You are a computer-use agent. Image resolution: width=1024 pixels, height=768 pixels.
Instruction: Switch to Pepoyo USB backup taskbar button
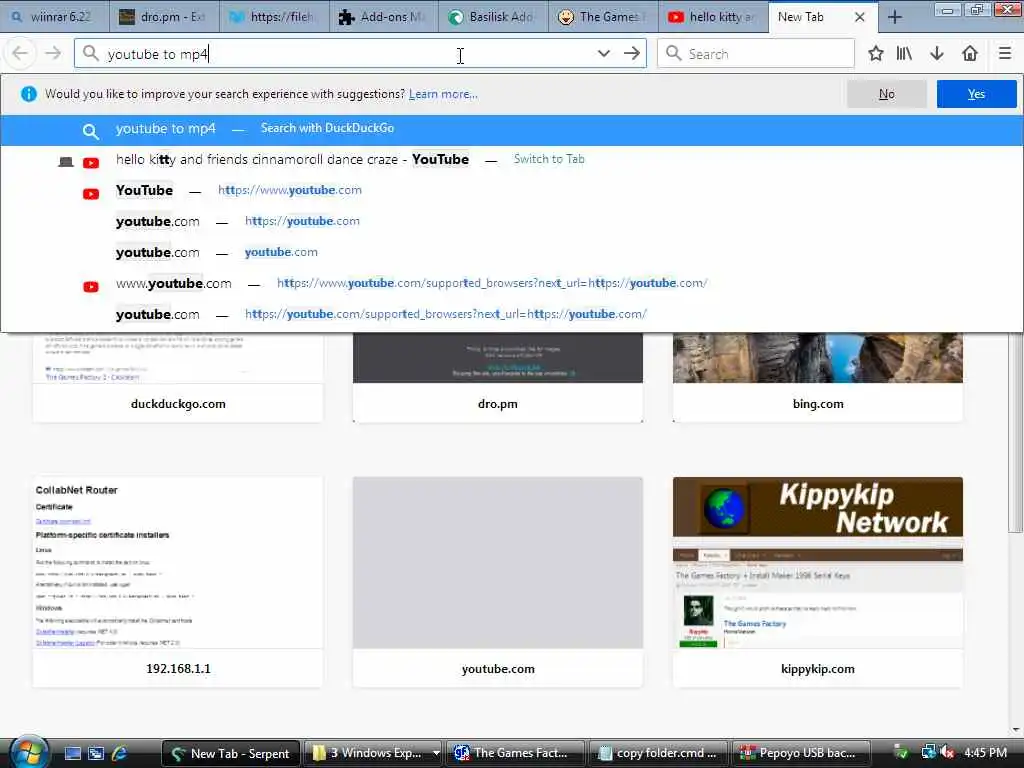[x=801, y=753]
